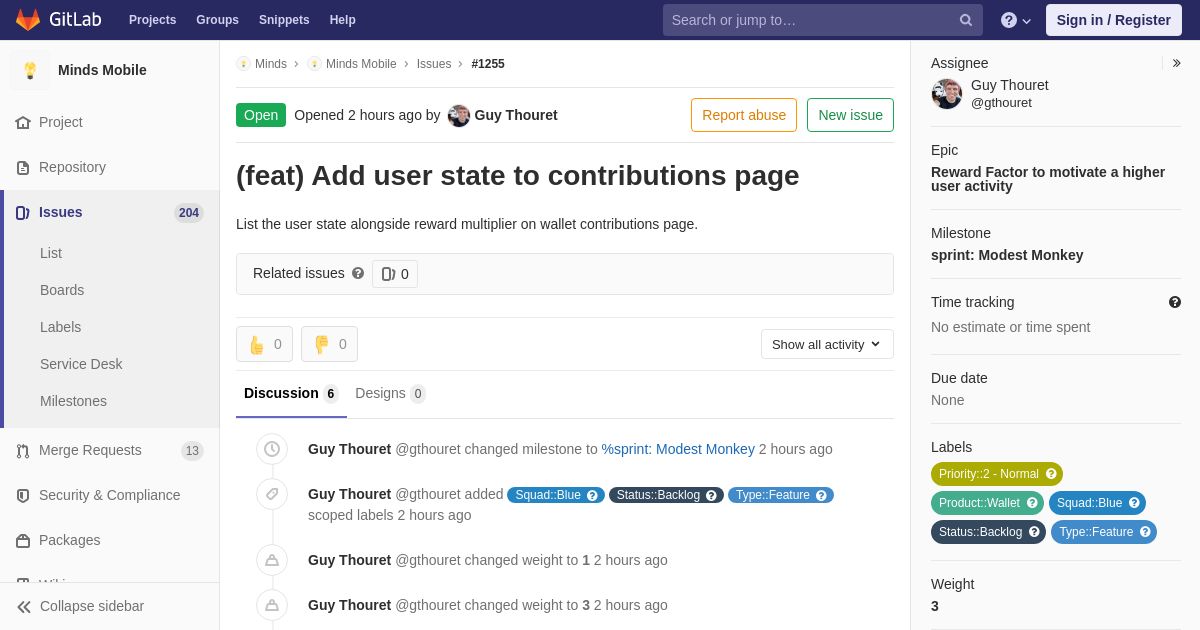Image resolution: width=1200 pixels, height=630 pixels.
Task: Open the Help question mark menu
Action: tap(1016, 20)
